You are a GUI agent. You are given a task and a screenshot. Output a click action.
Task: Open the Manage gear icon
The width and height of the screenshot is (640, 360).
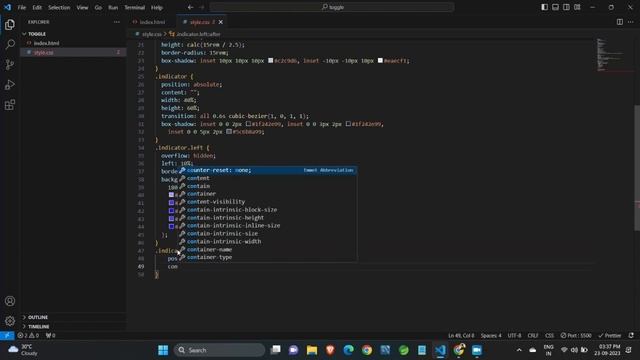click(10, 321)
